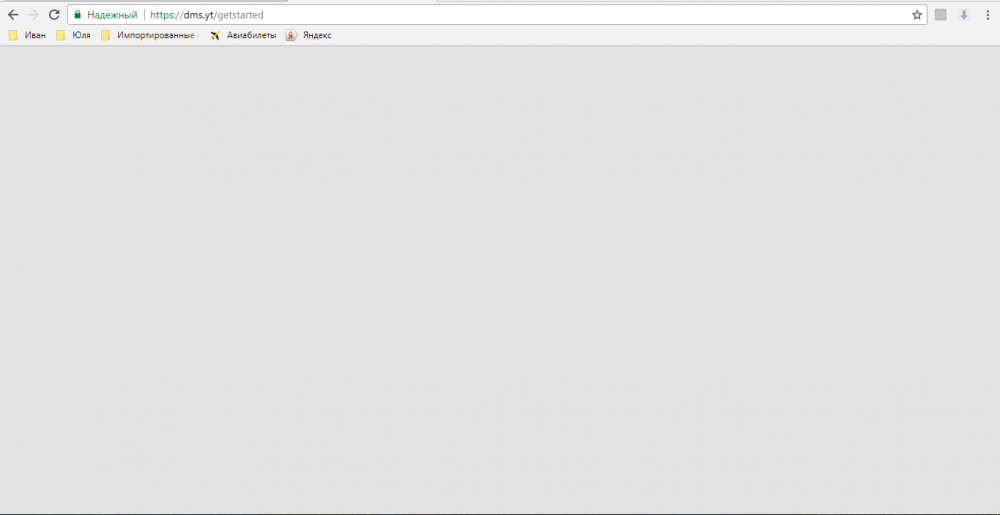
Task: Click the Надежный secure site label
Action: 112,15
